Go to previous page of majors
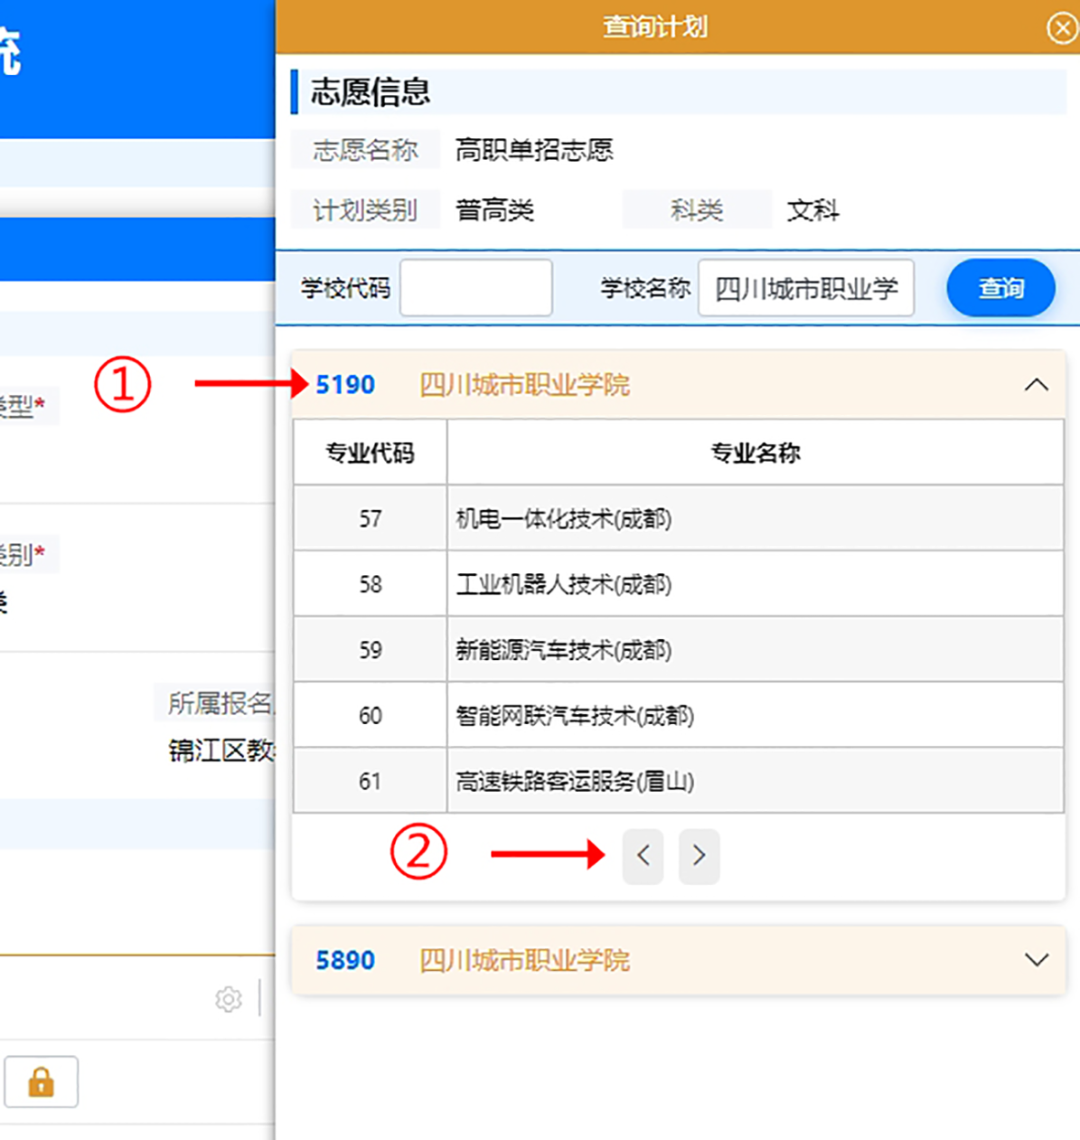The width and height of the screenshot is (1080, 1140). pos(642,856)
